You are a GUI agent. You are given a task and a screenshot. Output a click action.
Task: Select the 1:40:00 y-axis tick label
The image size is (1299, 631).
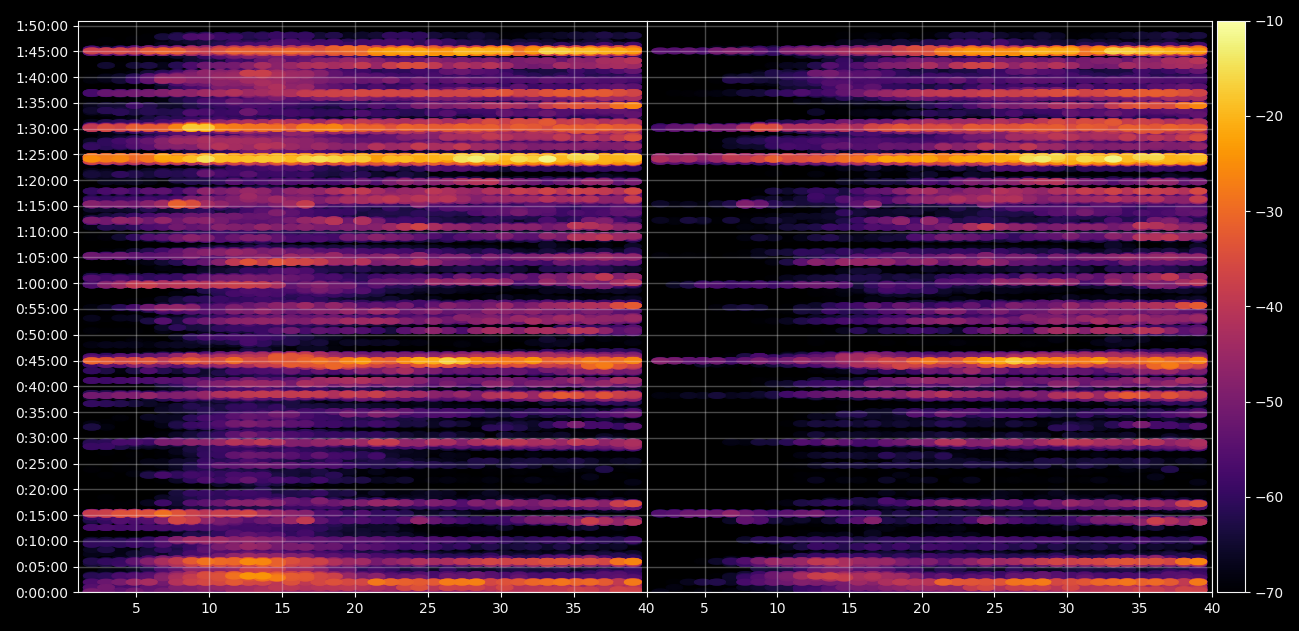[43, 78]
